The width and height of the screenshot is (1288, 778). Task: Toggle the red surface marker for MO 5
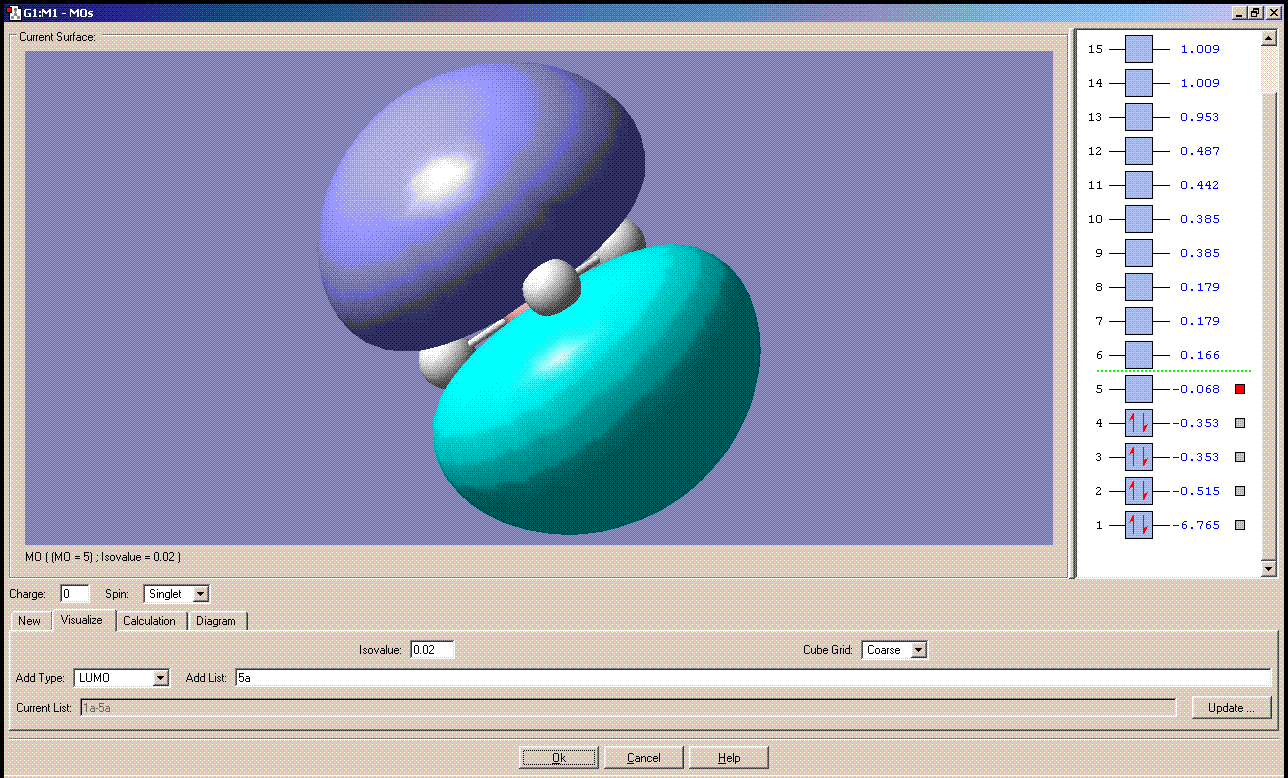[1240, 389]
